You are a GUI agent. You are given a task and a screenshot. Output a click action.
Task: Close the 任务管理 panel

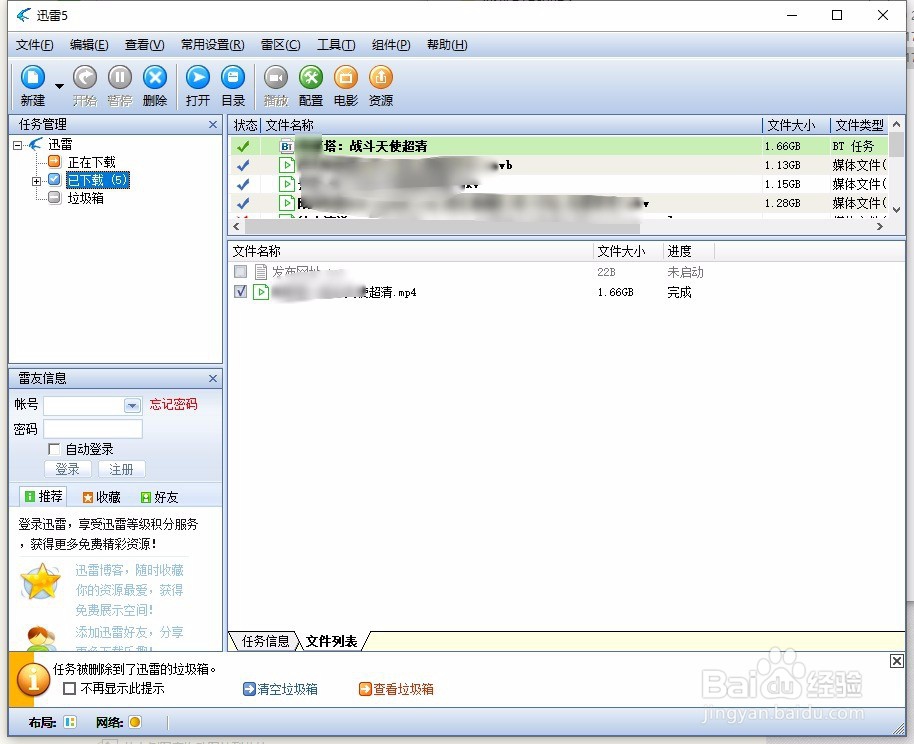click(x=213, y=125)
